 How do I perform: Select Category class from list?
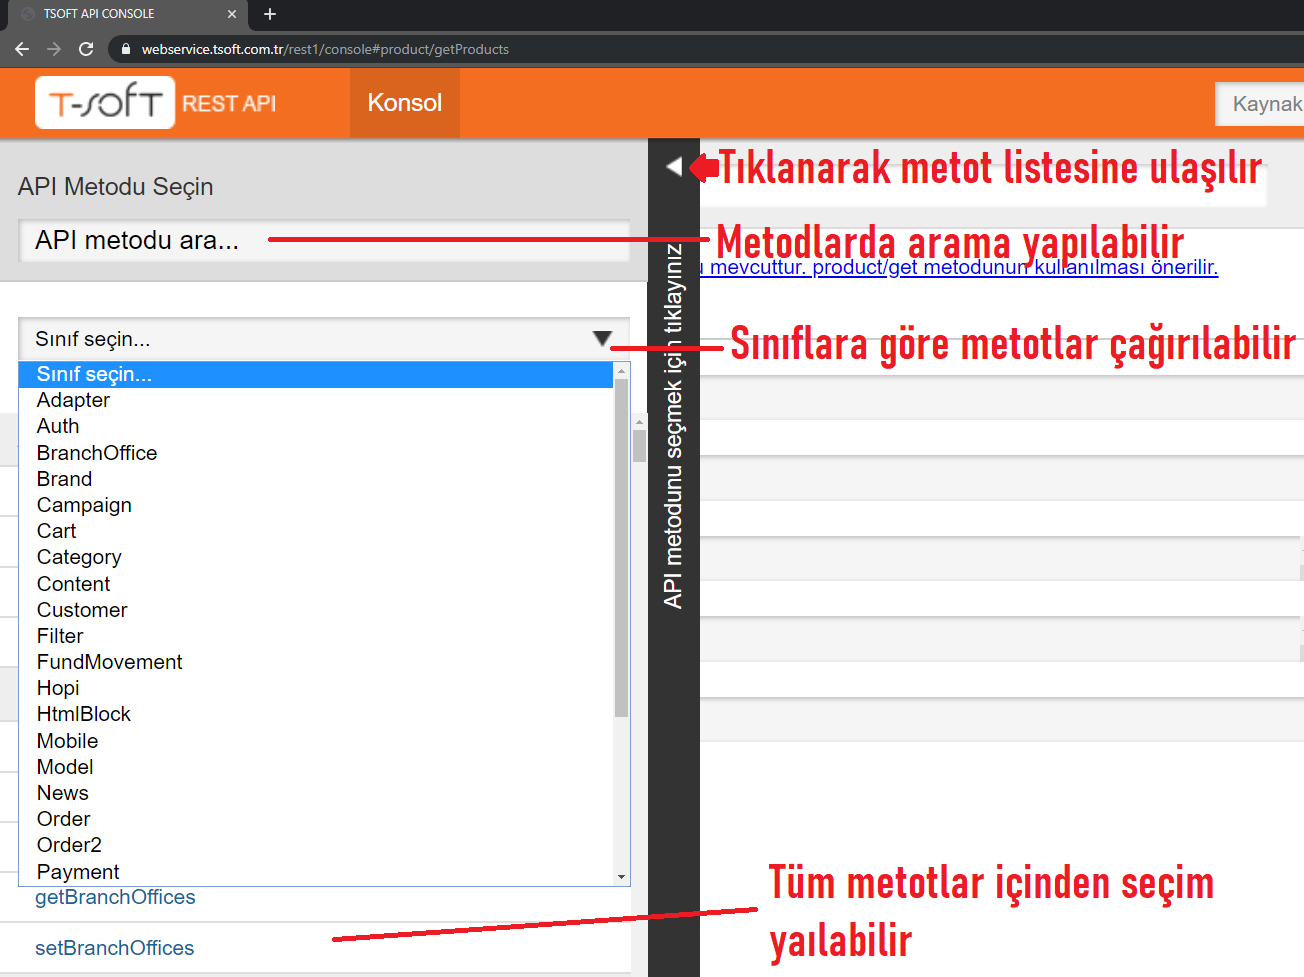click(316, 557)
